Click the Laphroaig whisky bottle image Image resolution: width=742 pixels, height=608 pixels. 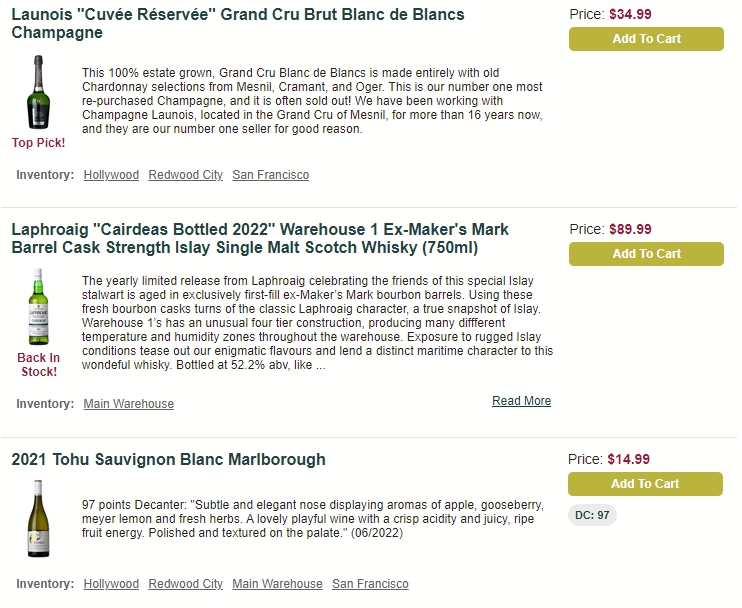pyautogui.click(x=38, y=306)
